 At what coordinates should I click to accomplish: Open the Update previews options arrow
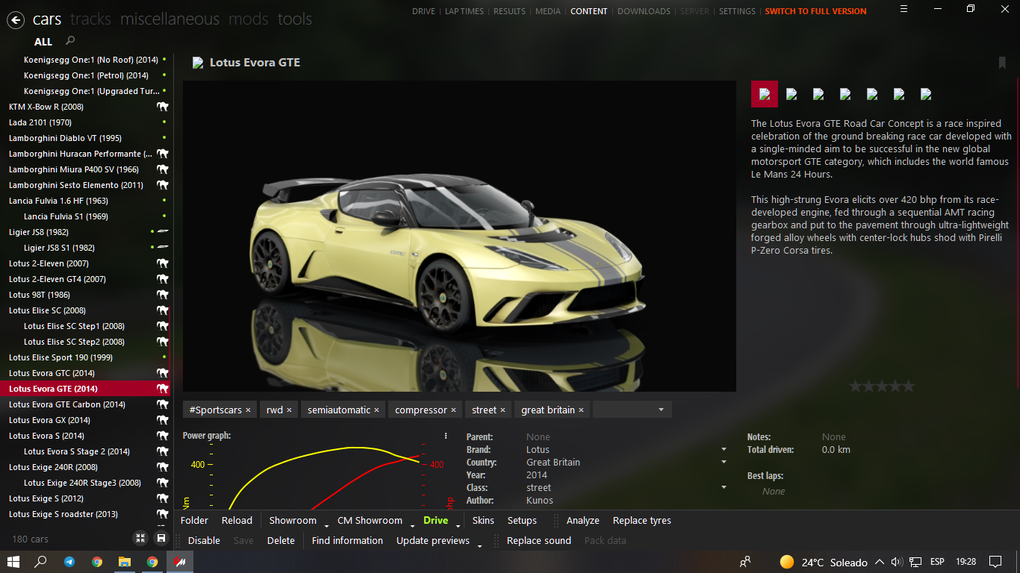click(x=479, y=545)
